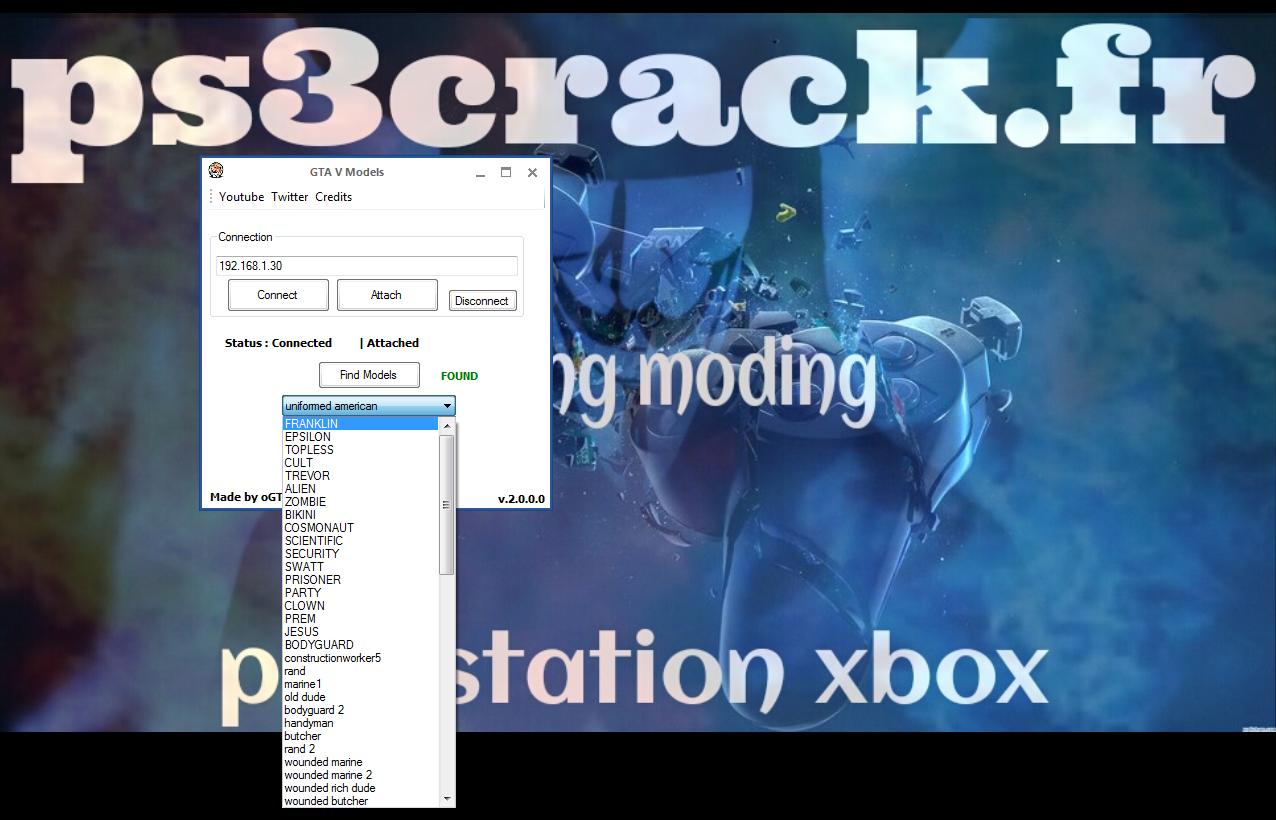Select old dude from the model list
Viewport: 1276px width, 820px height.
[361, 697]
